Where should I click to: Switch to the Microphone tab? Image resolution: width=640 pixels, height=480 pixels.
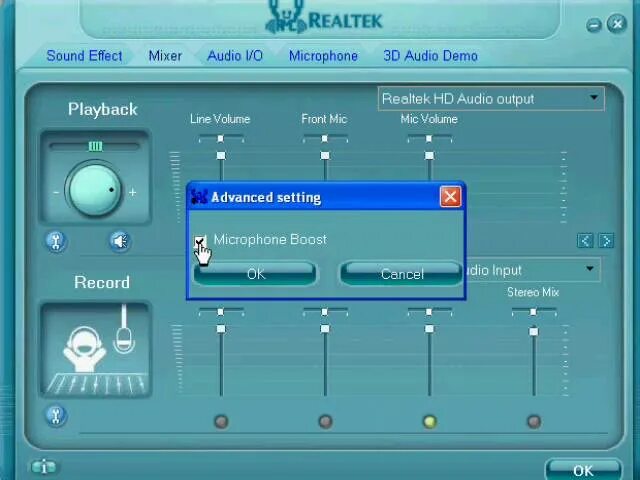[x=323, y=56]
